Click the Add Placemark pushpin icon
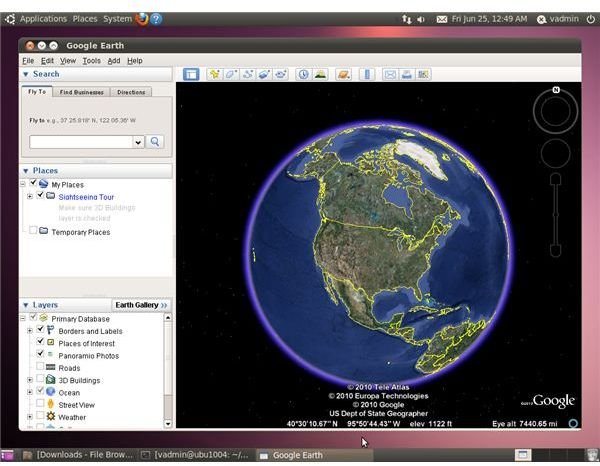Viewport: 600px width, 466px height. tap(215, 74)
